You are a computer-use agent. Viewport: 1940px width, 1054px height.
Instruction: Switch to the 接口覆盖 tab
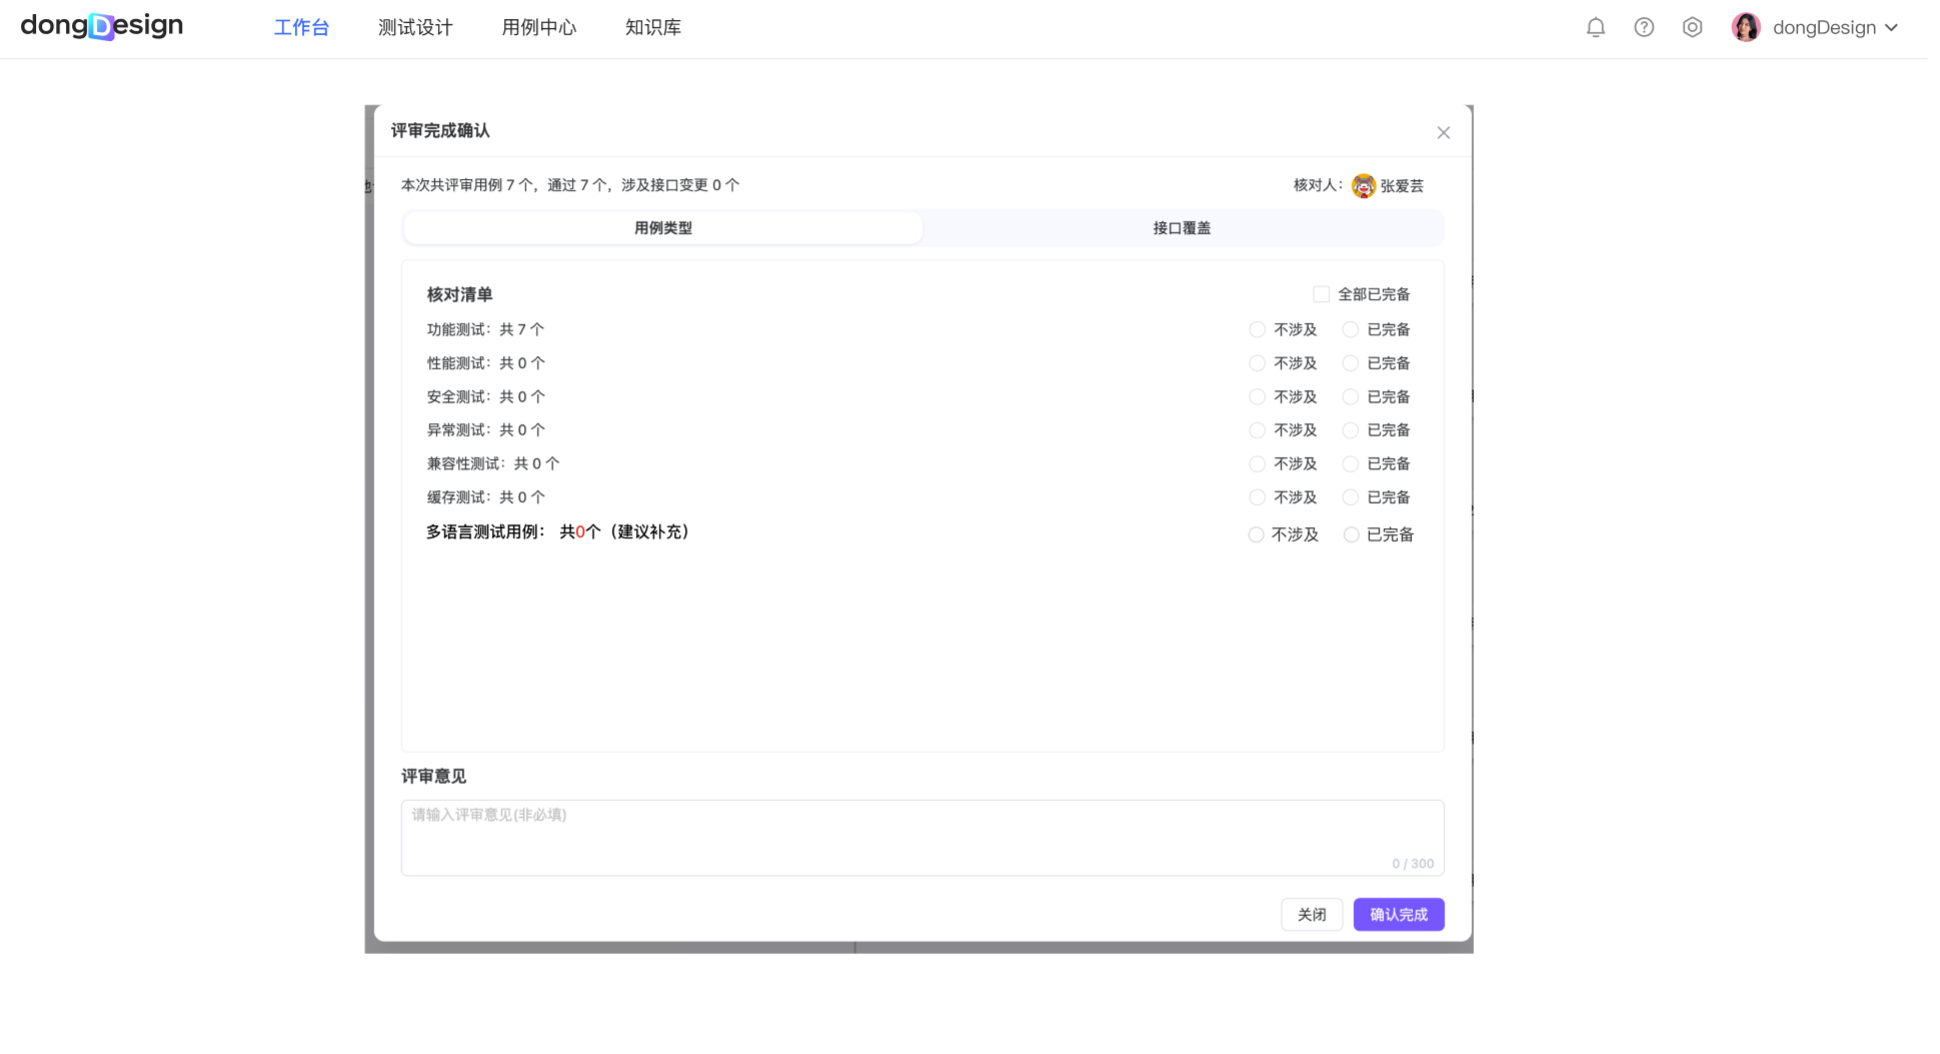[x=1181, y=228]
